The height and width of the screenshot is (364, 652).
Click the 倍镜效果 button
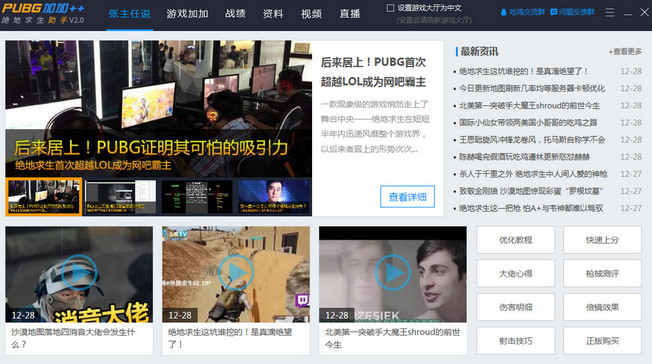(x=602, y=307)
